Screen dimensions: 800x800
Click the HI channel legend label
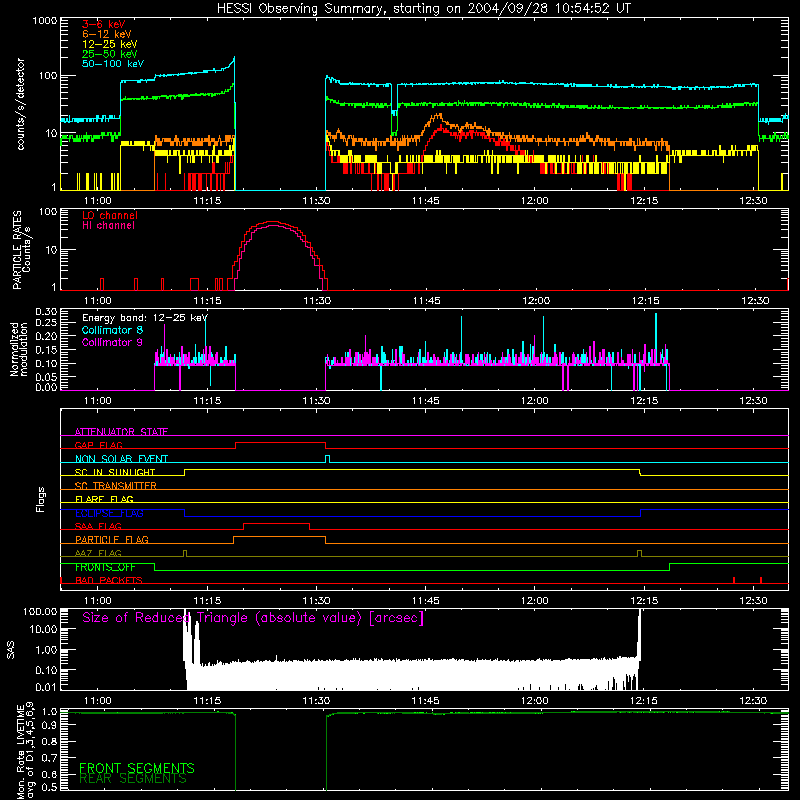point(109,226)
